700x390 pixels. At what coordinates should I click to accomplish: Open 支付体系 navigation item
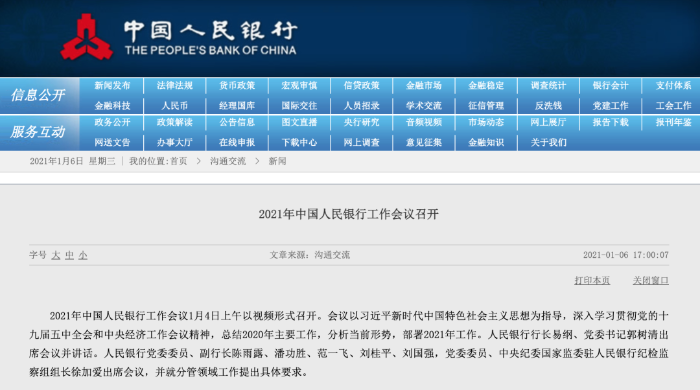tap(673, 86)
